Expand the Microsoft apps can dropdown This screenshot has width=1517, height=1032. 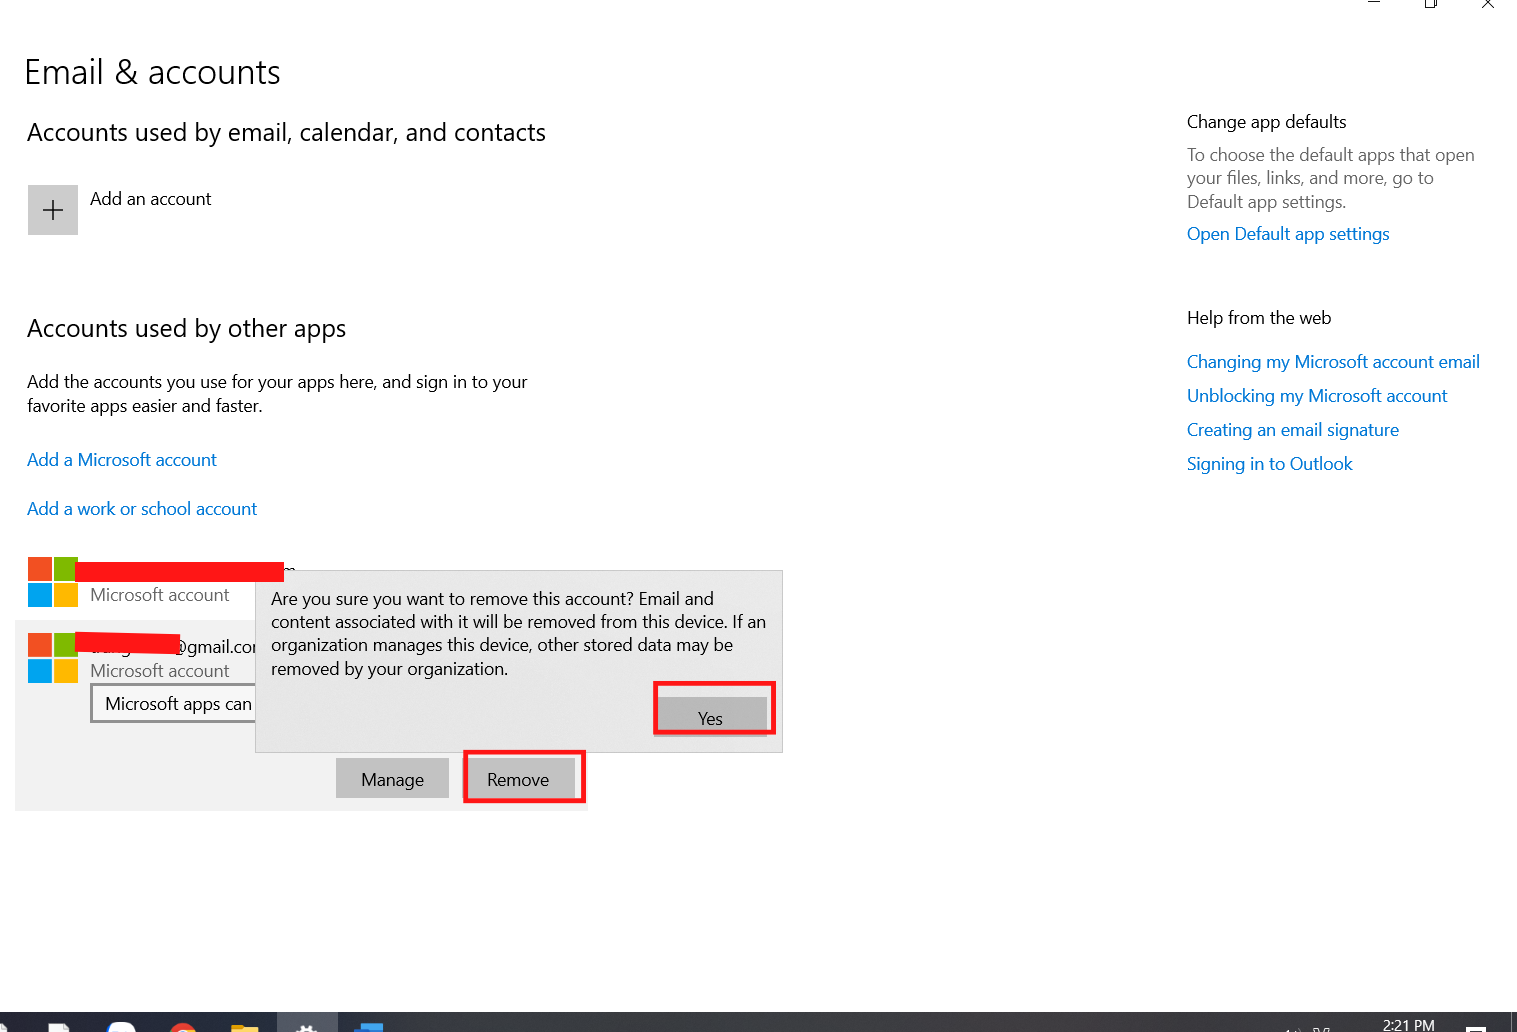point(173,703)
